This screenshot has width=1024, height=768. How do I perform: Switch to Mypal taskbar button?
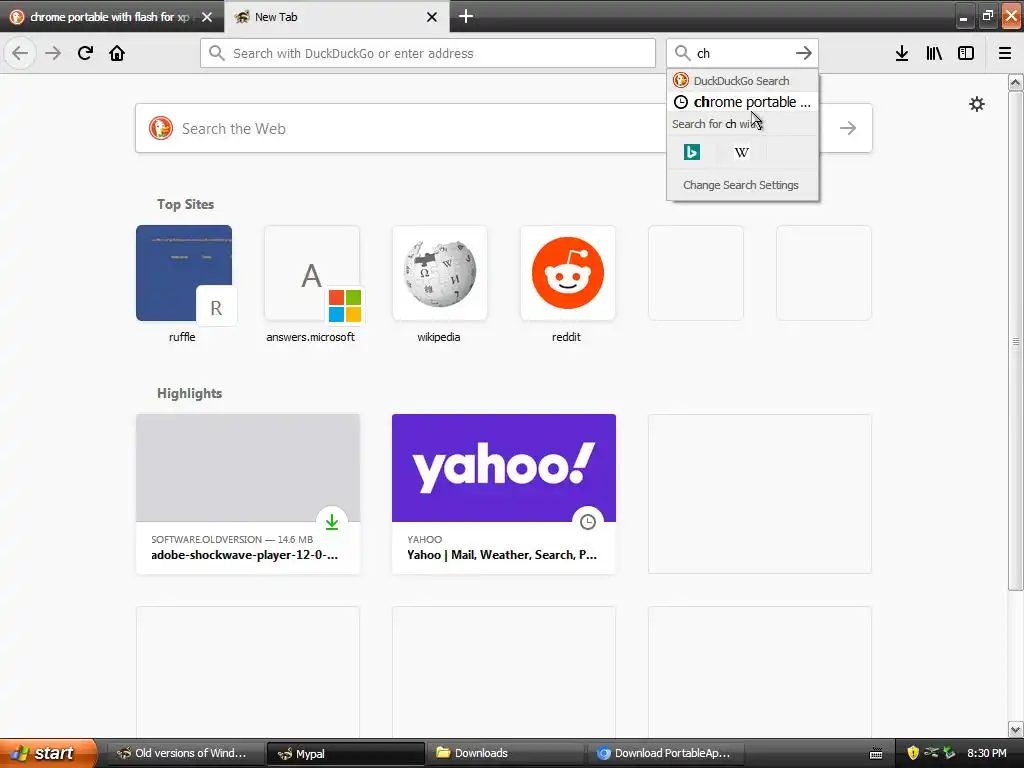click(x=345, y=754)
